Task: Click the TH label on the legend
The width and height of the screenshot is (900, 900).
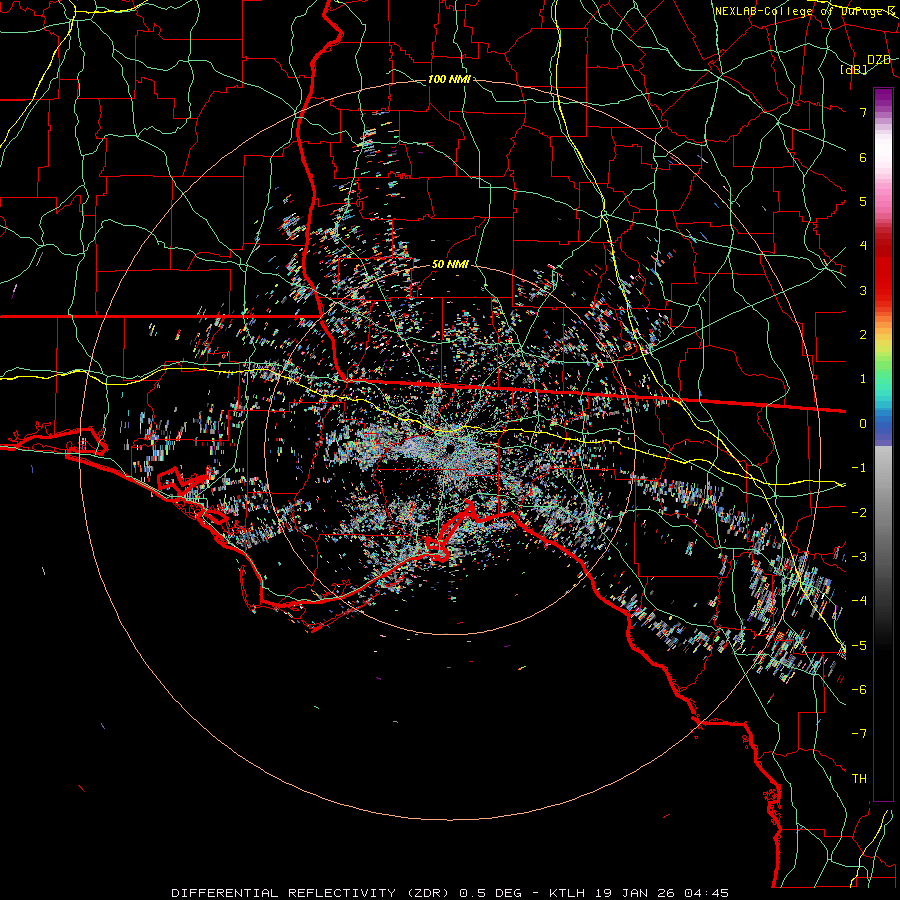Action: pos(859,778)
